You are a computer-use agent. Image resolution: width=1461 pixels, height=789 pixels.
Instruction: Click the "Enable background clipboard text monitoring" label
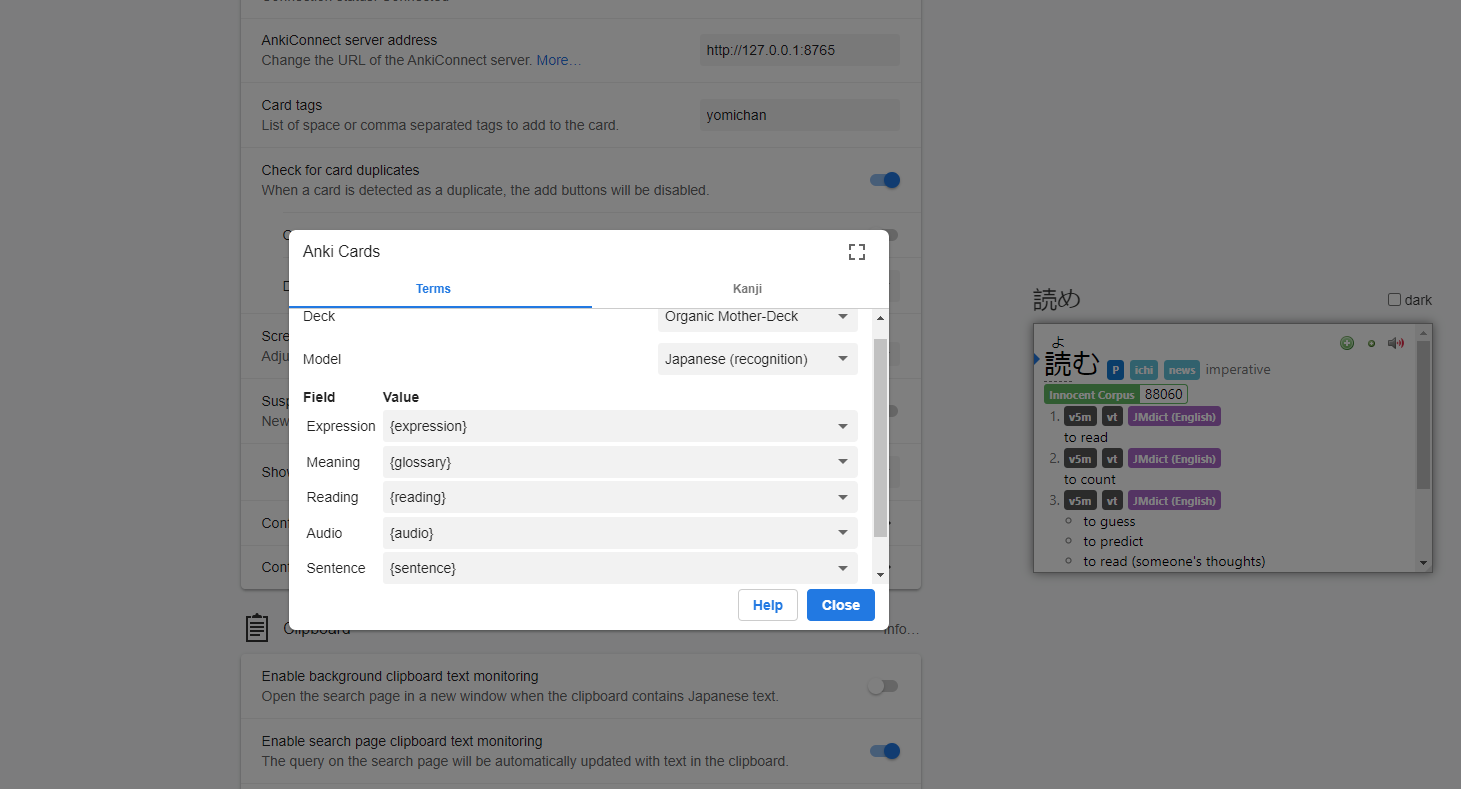coord(400,676)
